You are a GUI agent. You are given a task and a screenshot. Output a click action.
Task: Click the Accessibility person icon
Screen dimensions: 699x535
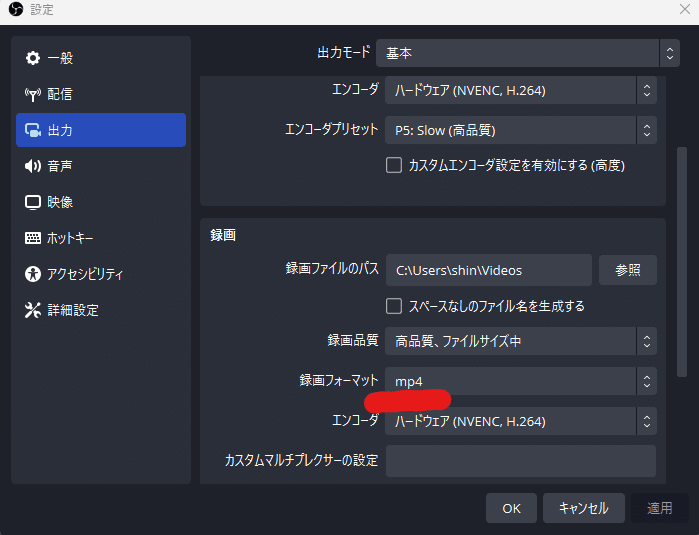click(x=33, y=274)
